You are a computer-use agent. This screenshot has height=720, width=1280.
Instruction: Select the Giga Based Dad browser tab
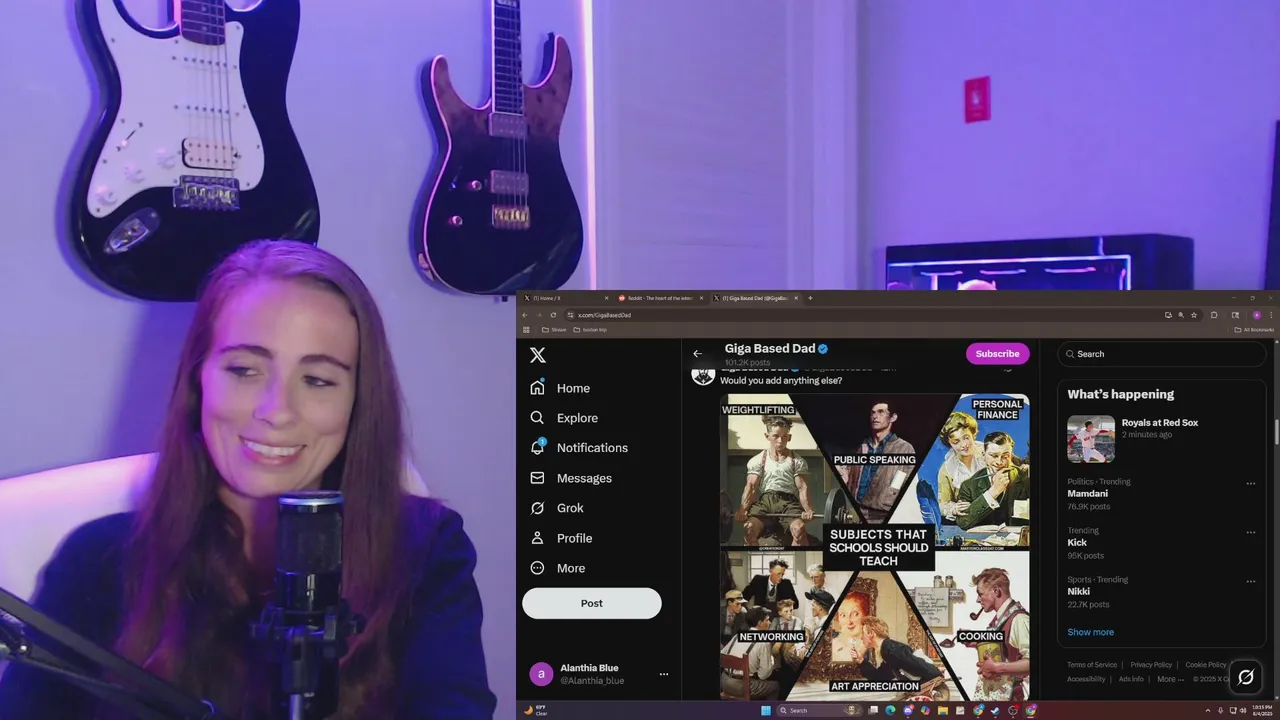(x=756, y=298)
